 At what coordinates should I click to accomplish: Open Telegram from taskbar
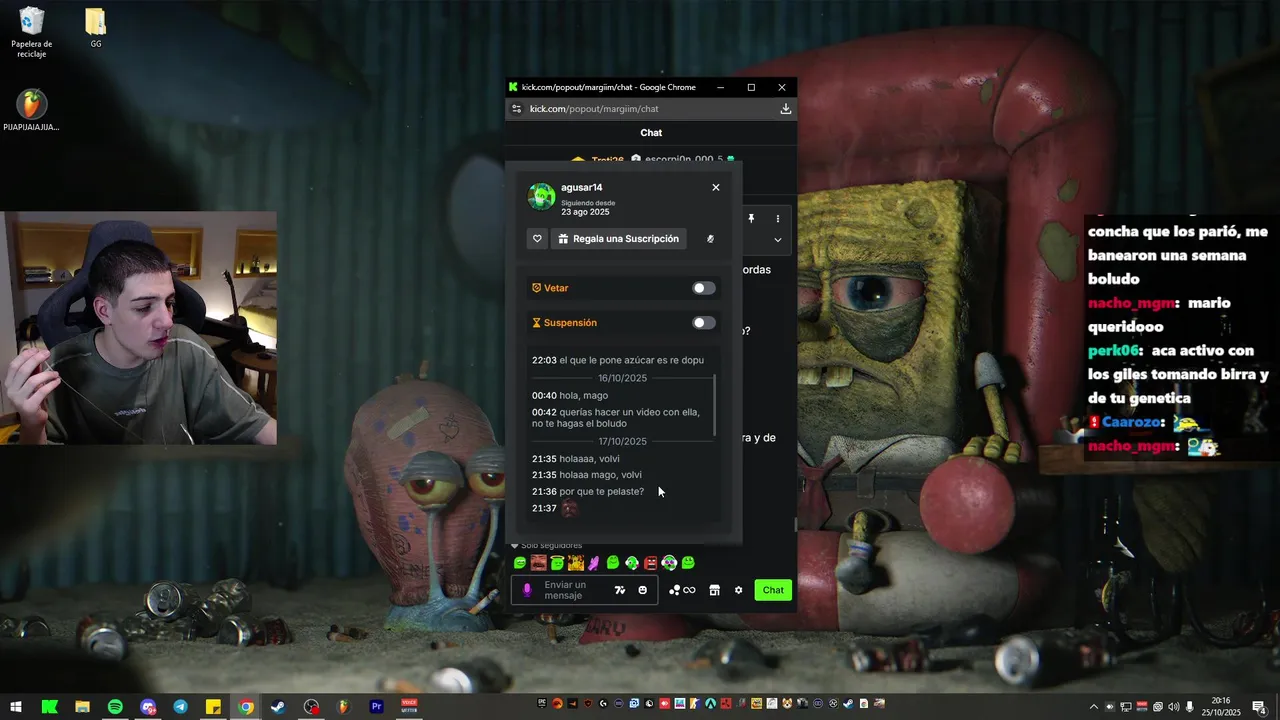[x=180, y=706]
